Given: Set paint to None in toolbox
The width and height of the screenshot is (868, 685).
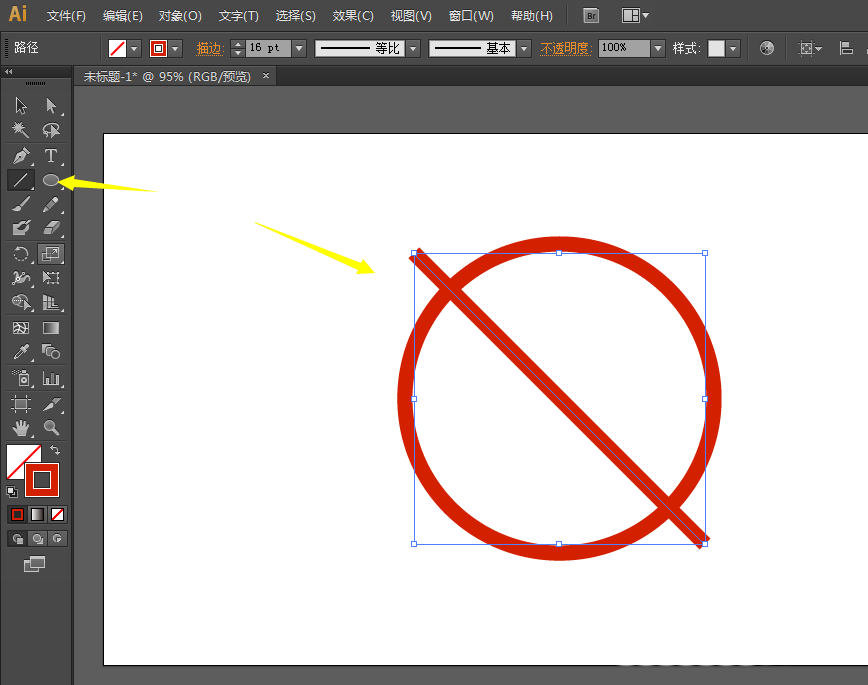Looking at the screenshot, I should [x=58, y=514].
